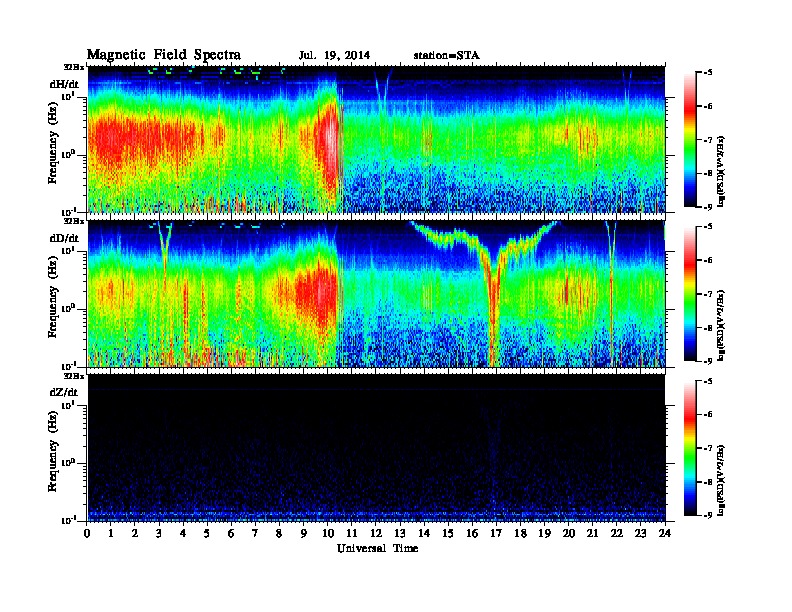
Task: Click the date 'Jul. 19, 2014'
Action: coord(334,55)
